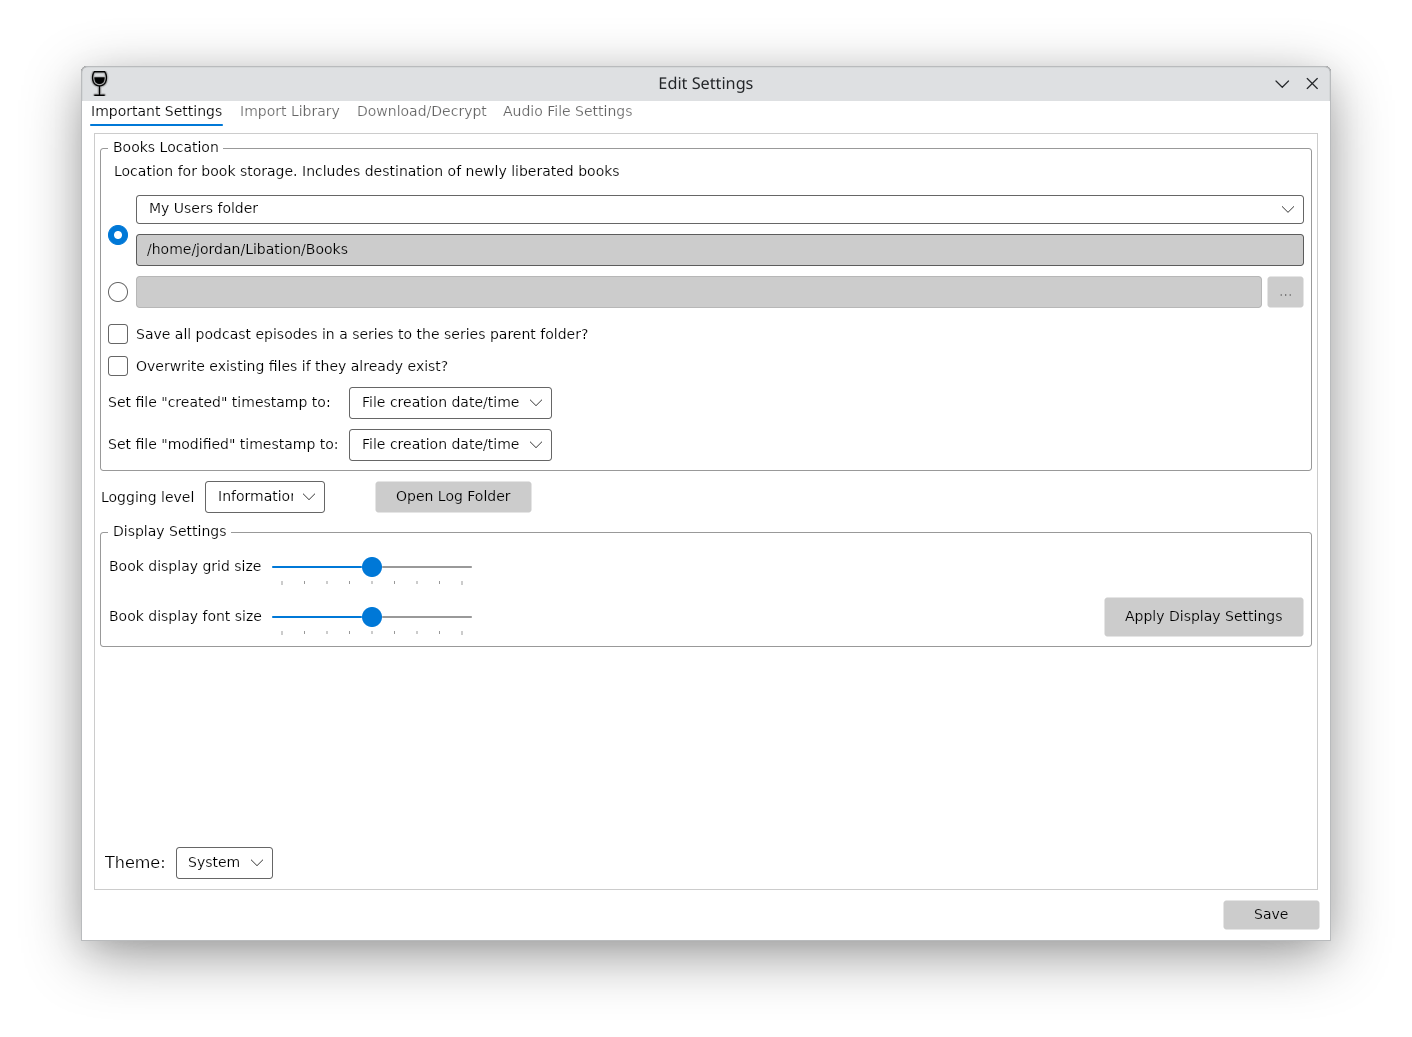Screen dimensions: 1412x1037
Task: Open the "modified" timestamp dropdown
Action: pos(450,445)
